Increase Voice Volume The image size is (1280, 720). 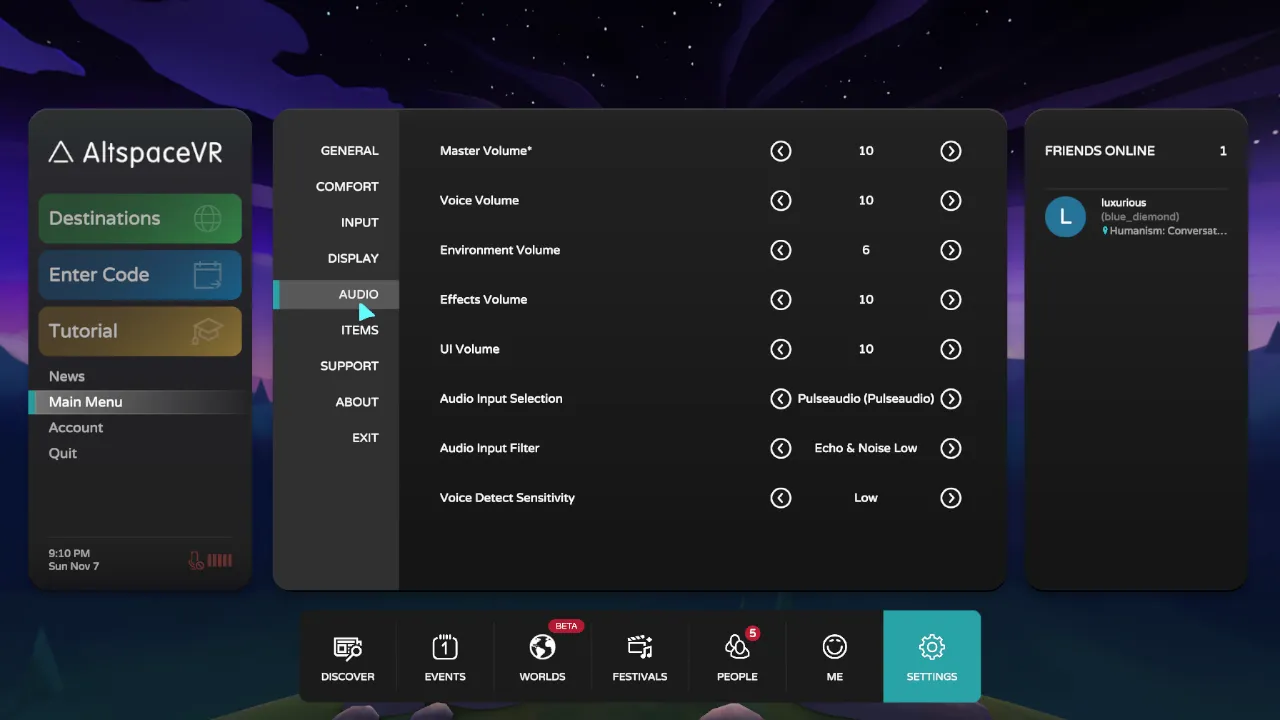tap(951, 201)
